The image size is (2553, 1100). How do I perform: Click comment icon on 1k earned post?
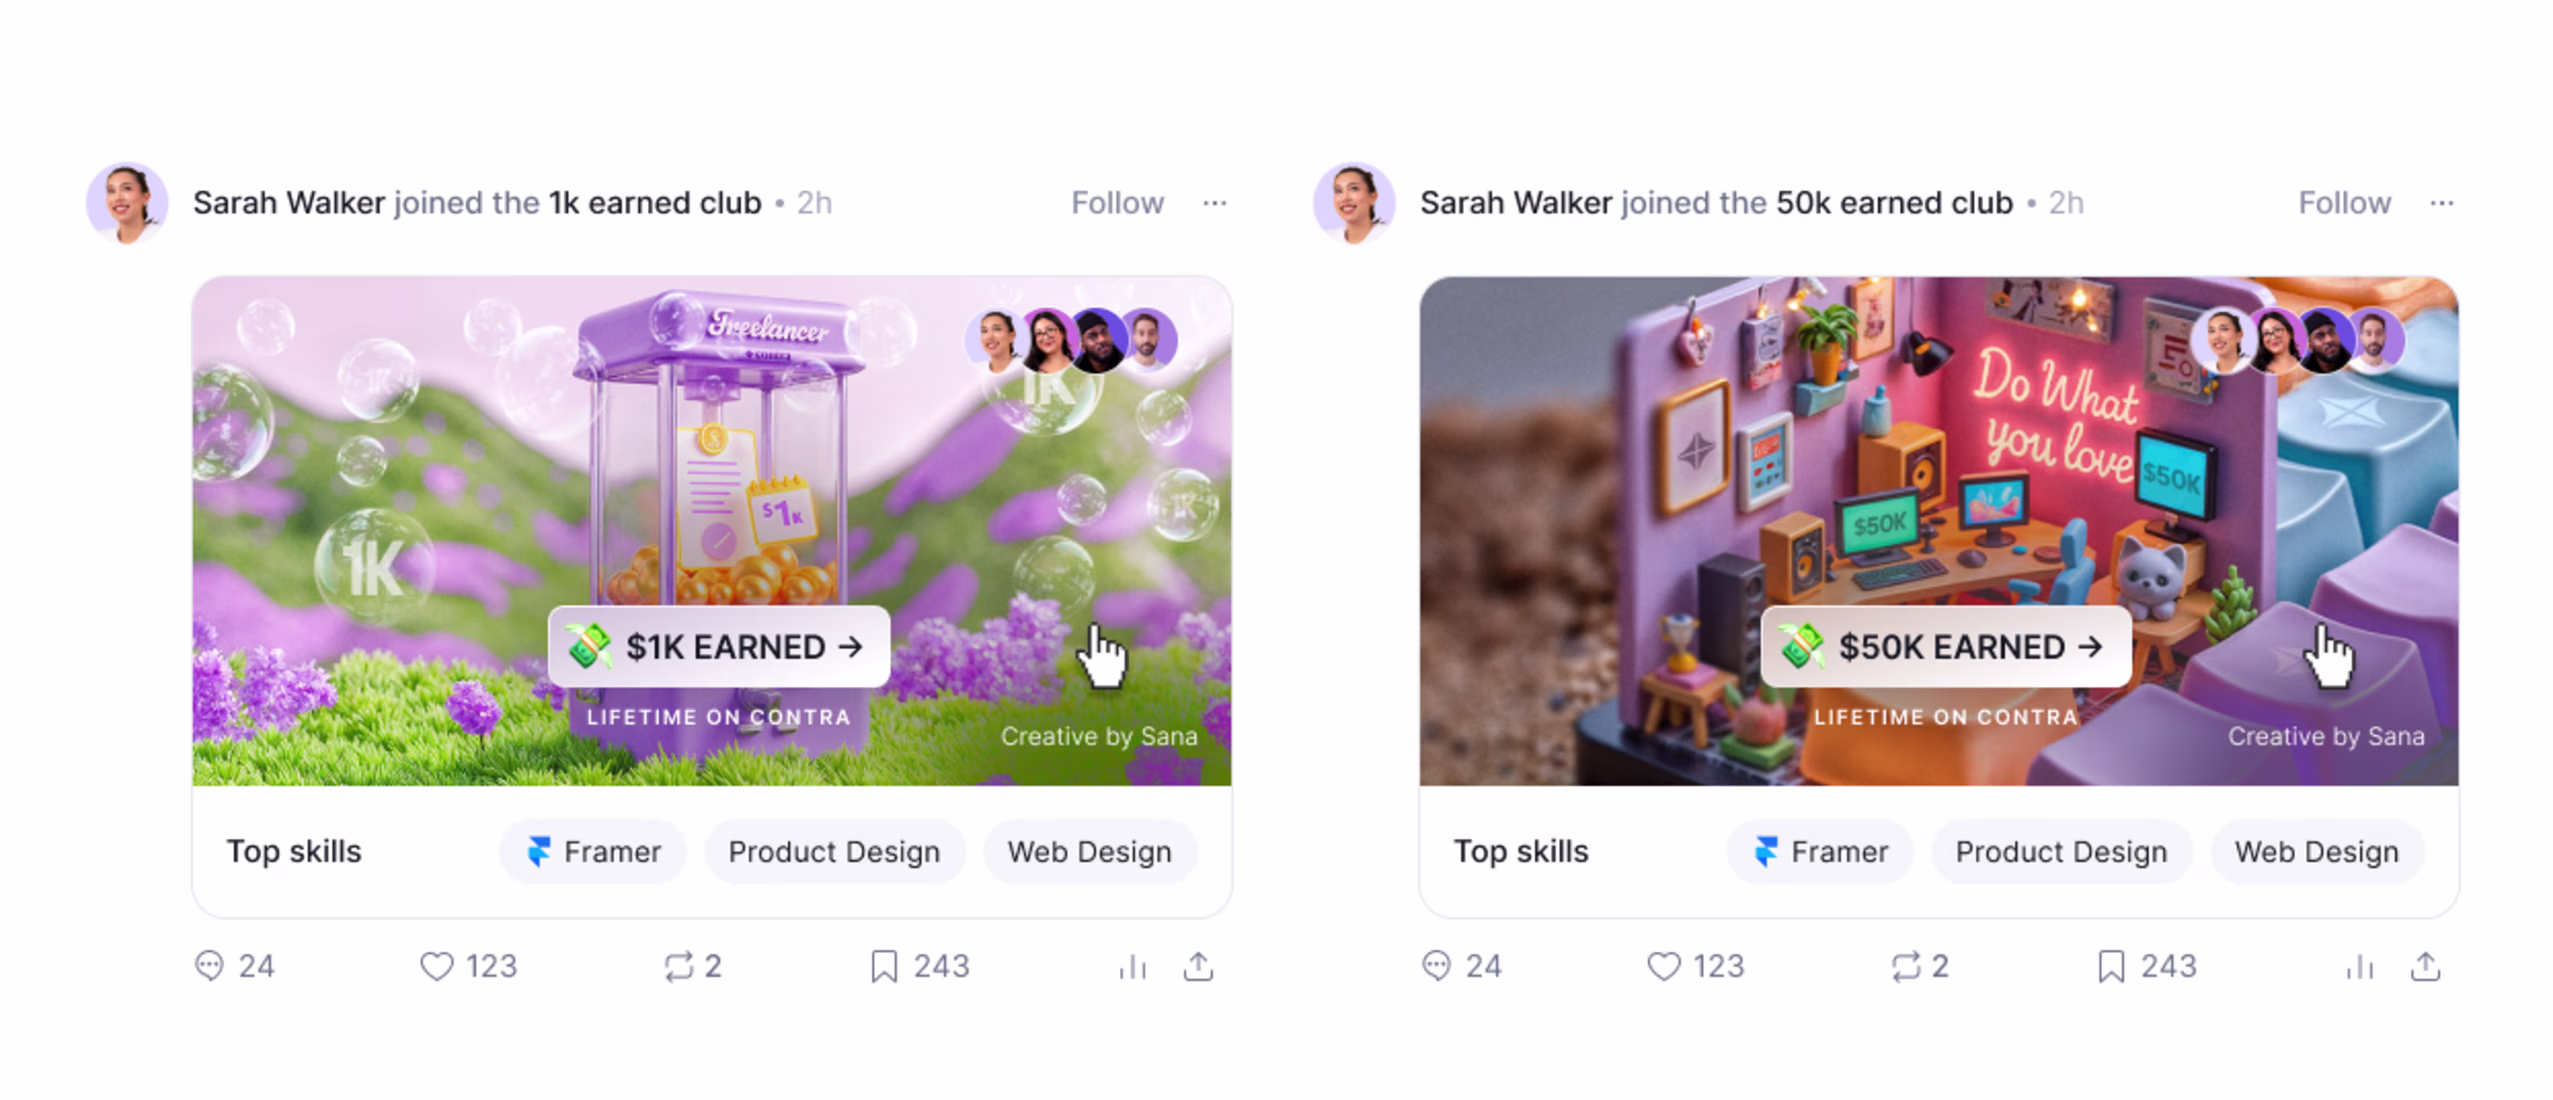pyautogui.click(x=209, y=966)
